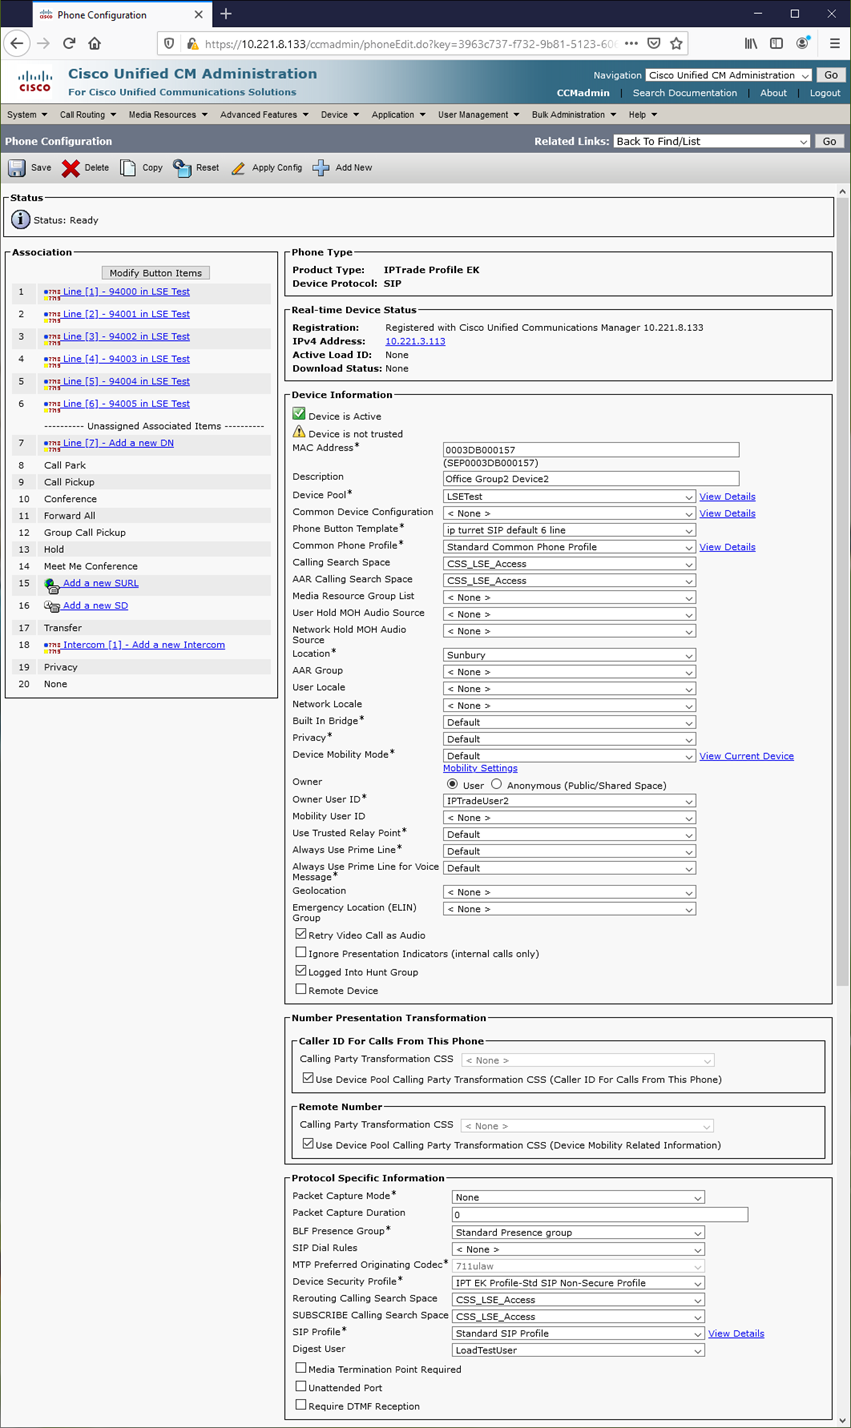Click the Modify Button Items button
Screen dimensions: 851x1428
155,273
